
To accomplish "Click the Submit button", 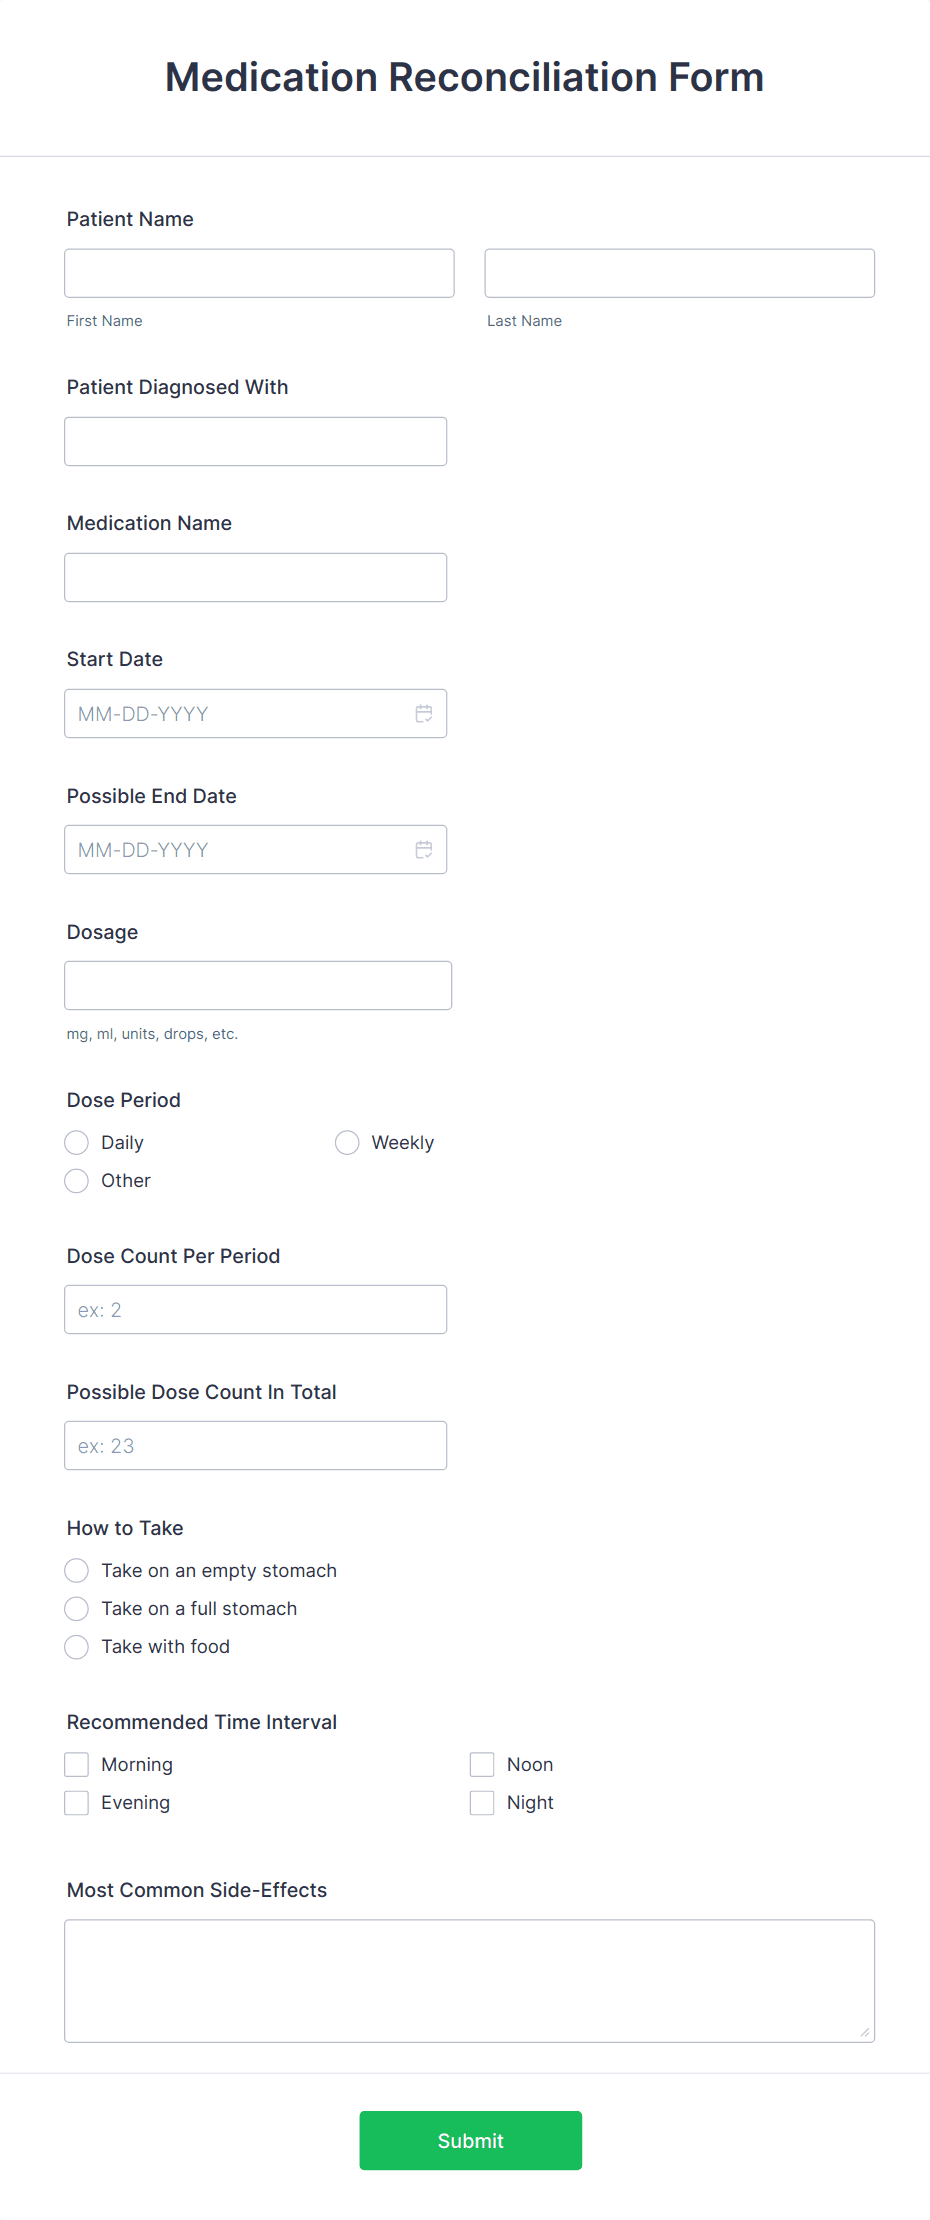I will [470, 2140].
